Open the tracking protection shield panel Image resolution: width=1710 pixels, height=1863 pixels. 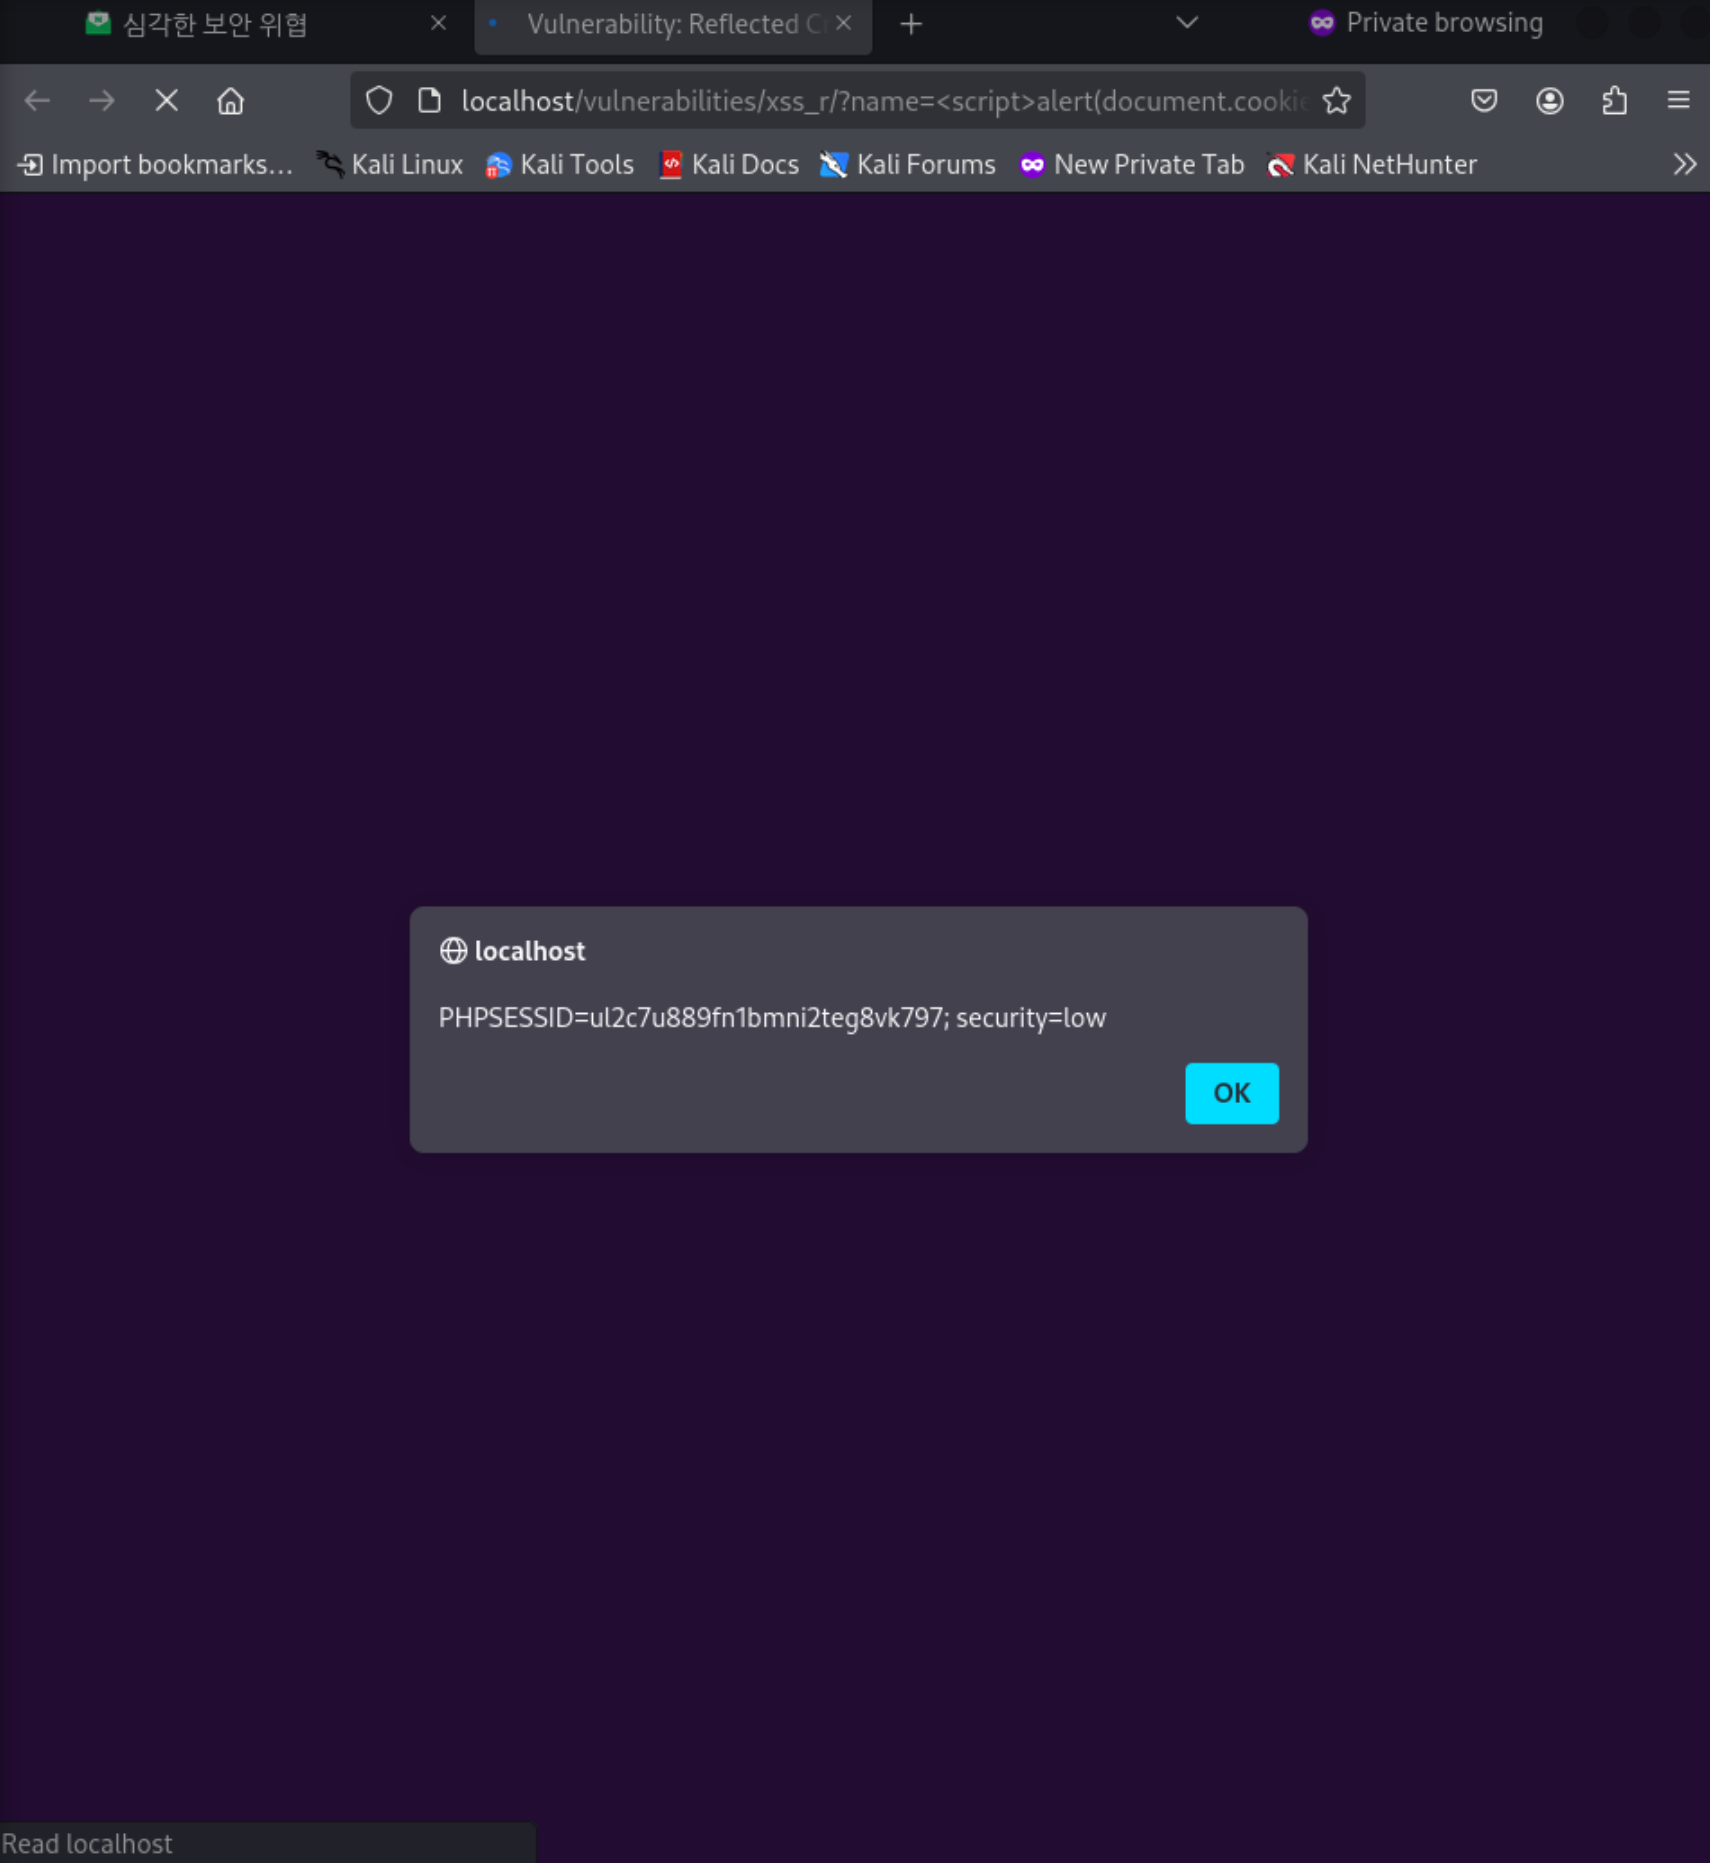(379, 101)
